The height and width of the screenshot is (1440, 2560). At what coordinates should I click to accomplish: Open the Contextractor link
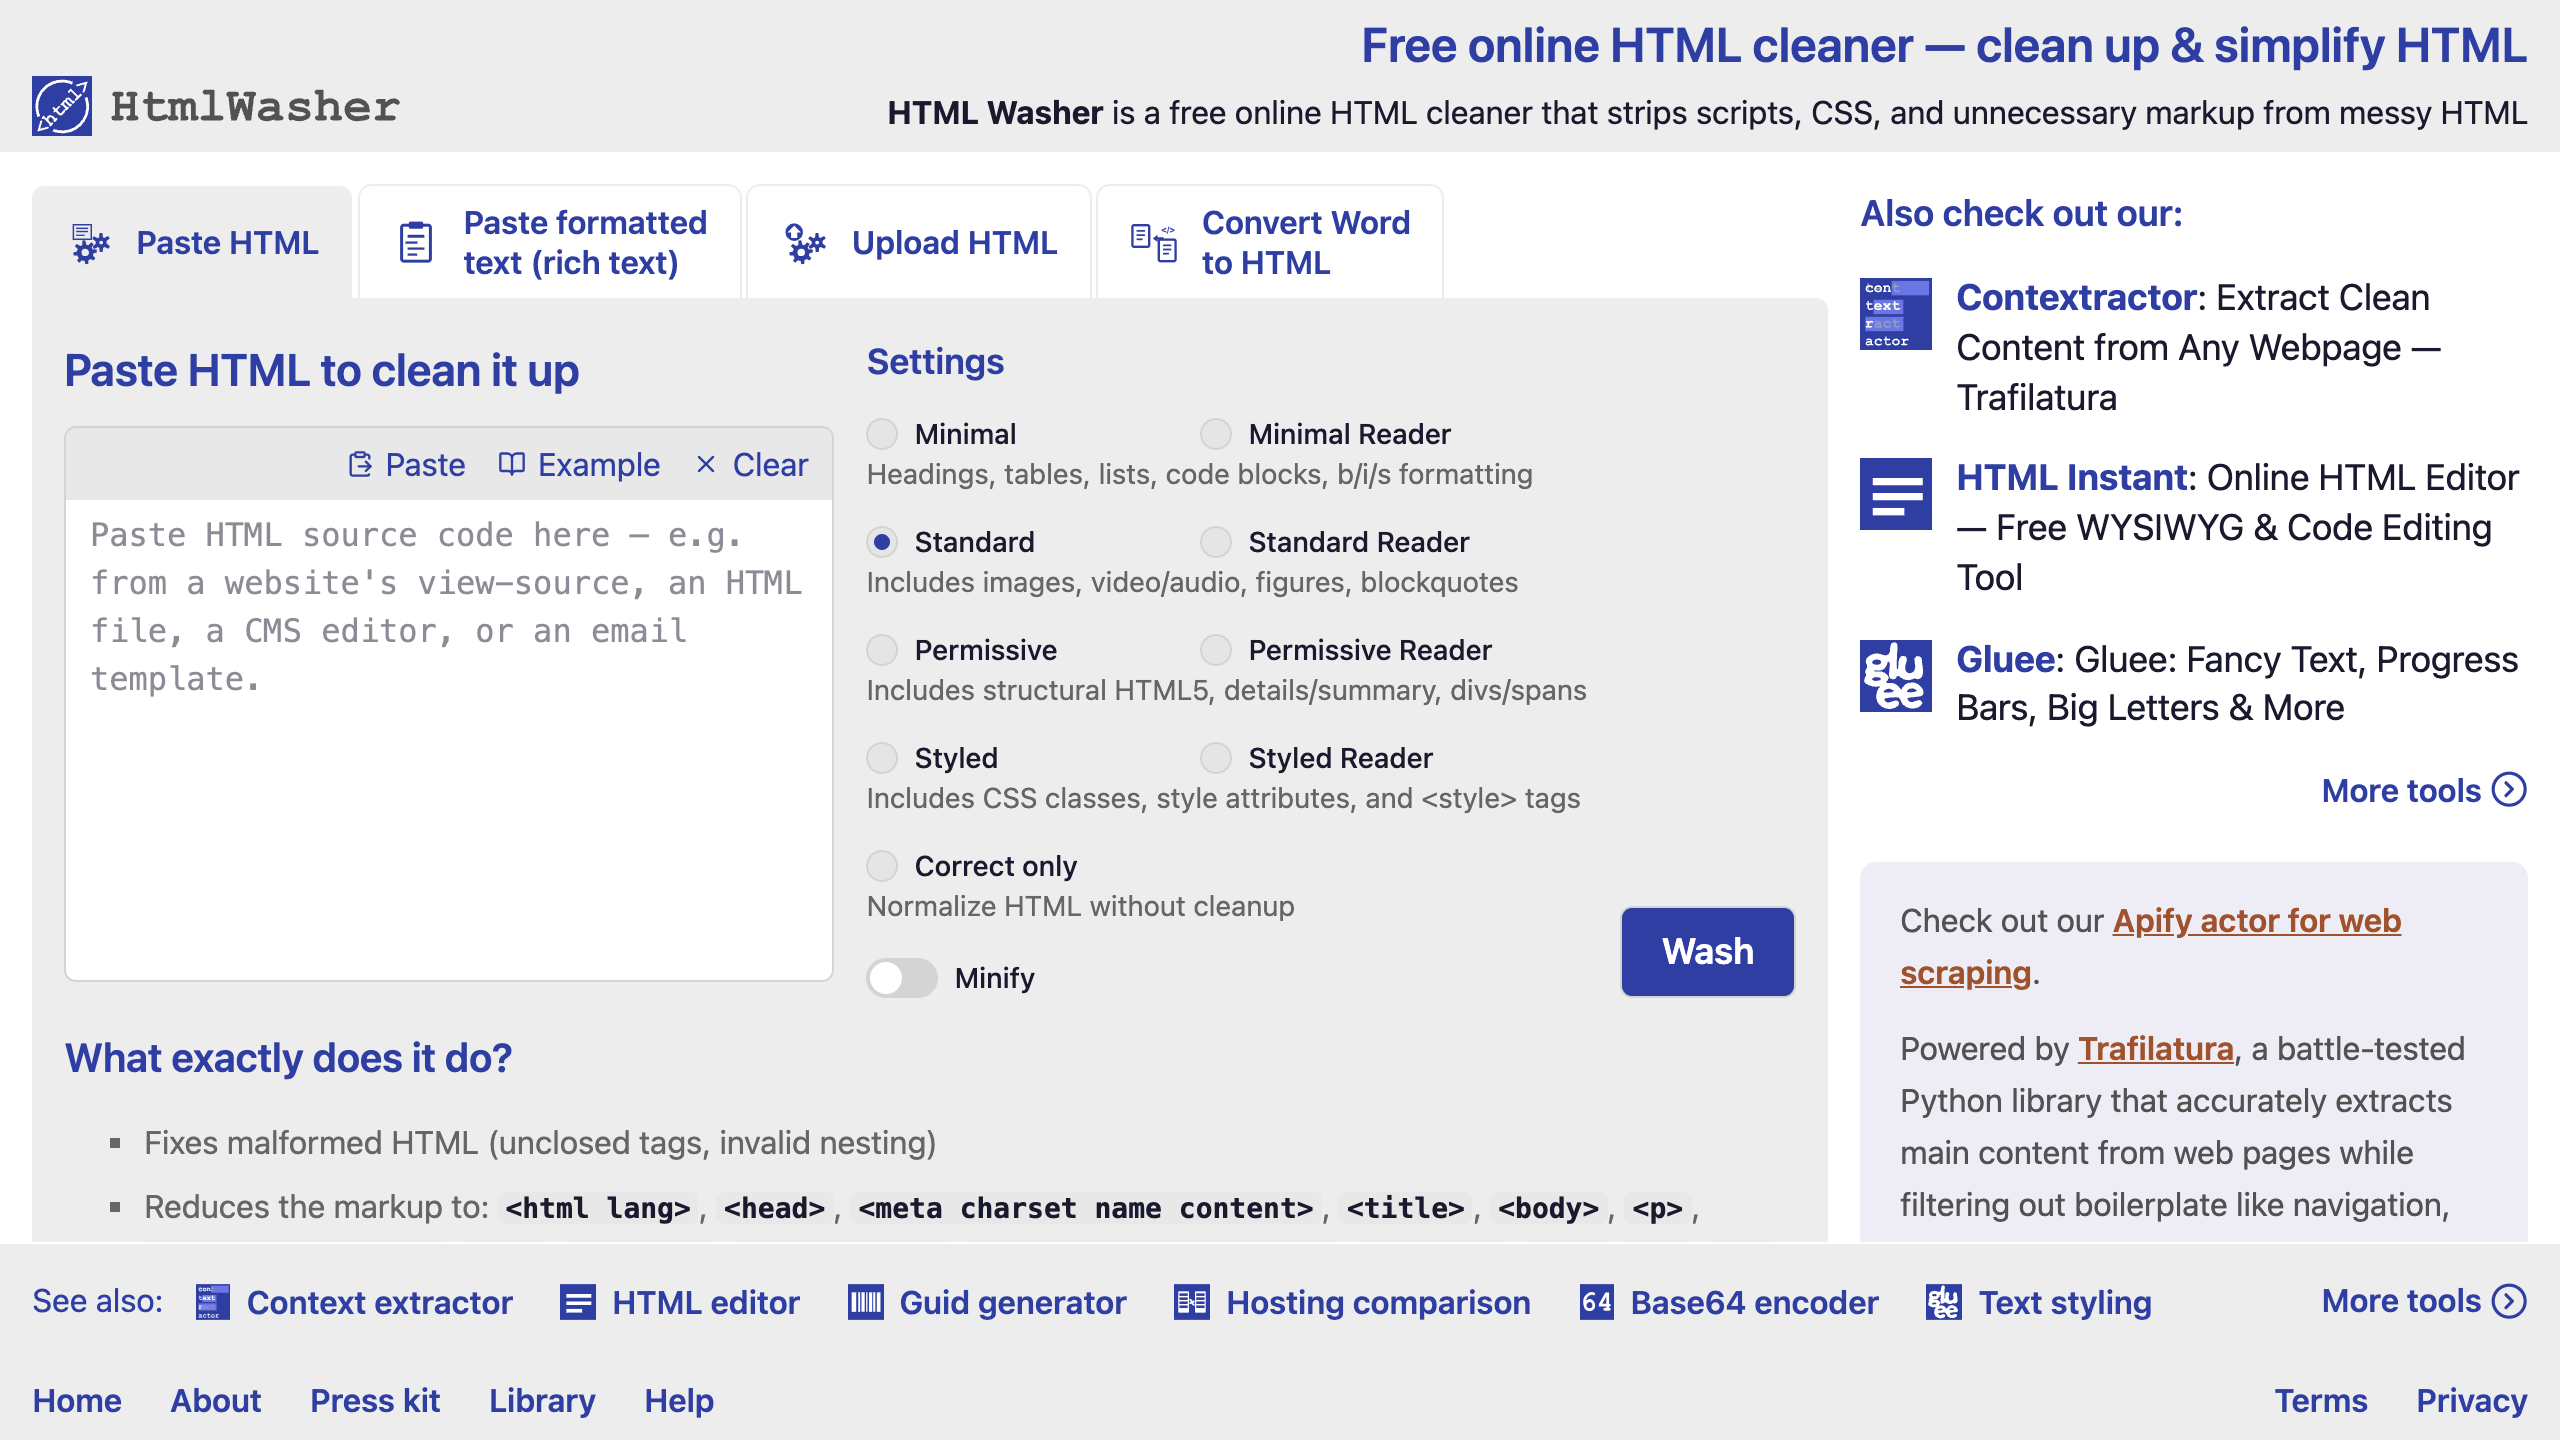(2076, 297)
